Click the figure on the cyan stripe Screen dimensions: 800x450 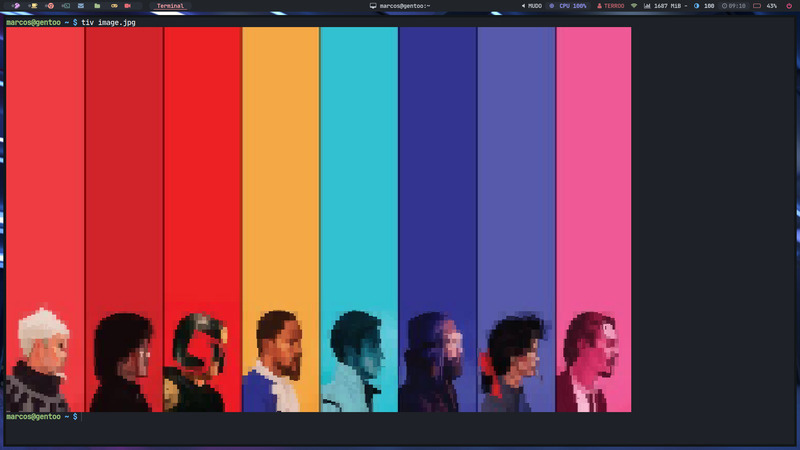coord(352,361)
